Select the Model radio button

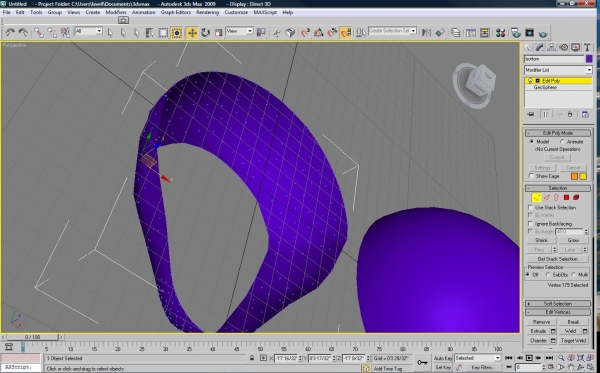532,142
